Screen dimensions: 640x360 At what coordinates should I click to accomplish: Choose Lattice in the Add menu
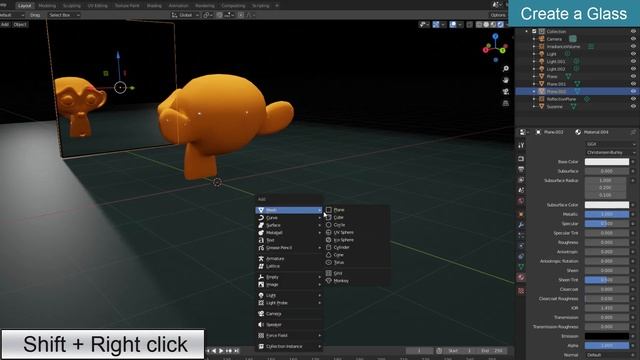click(289, 266)
